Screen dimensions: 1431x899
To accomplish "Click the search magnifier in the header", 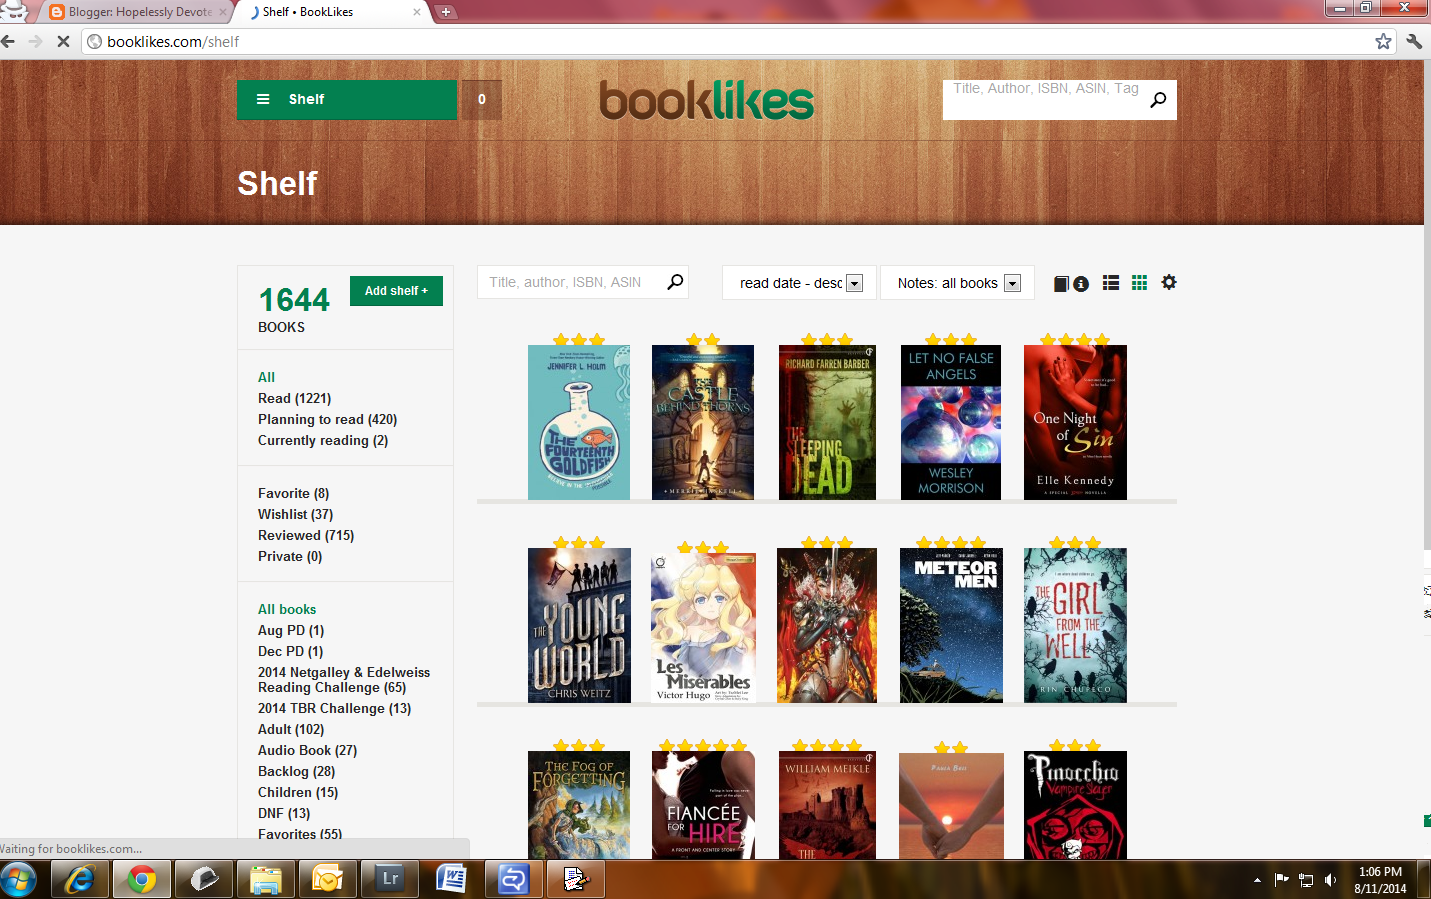I will point(1158,99).
